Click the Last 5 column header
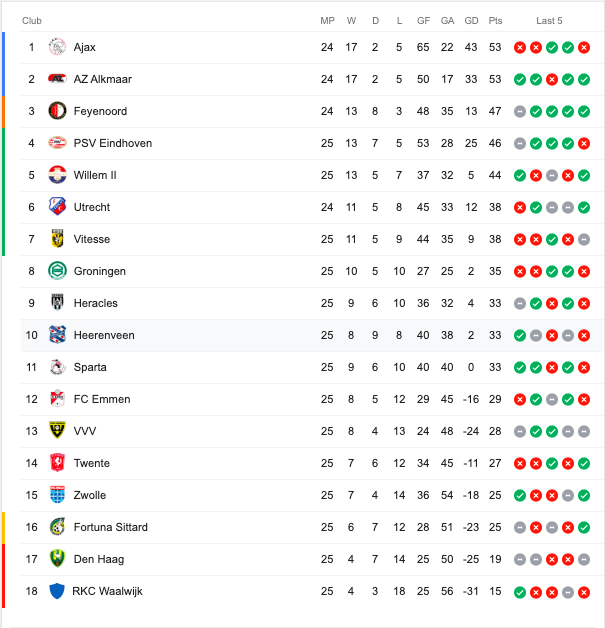 pyautogui.click(x=549, y=21)
